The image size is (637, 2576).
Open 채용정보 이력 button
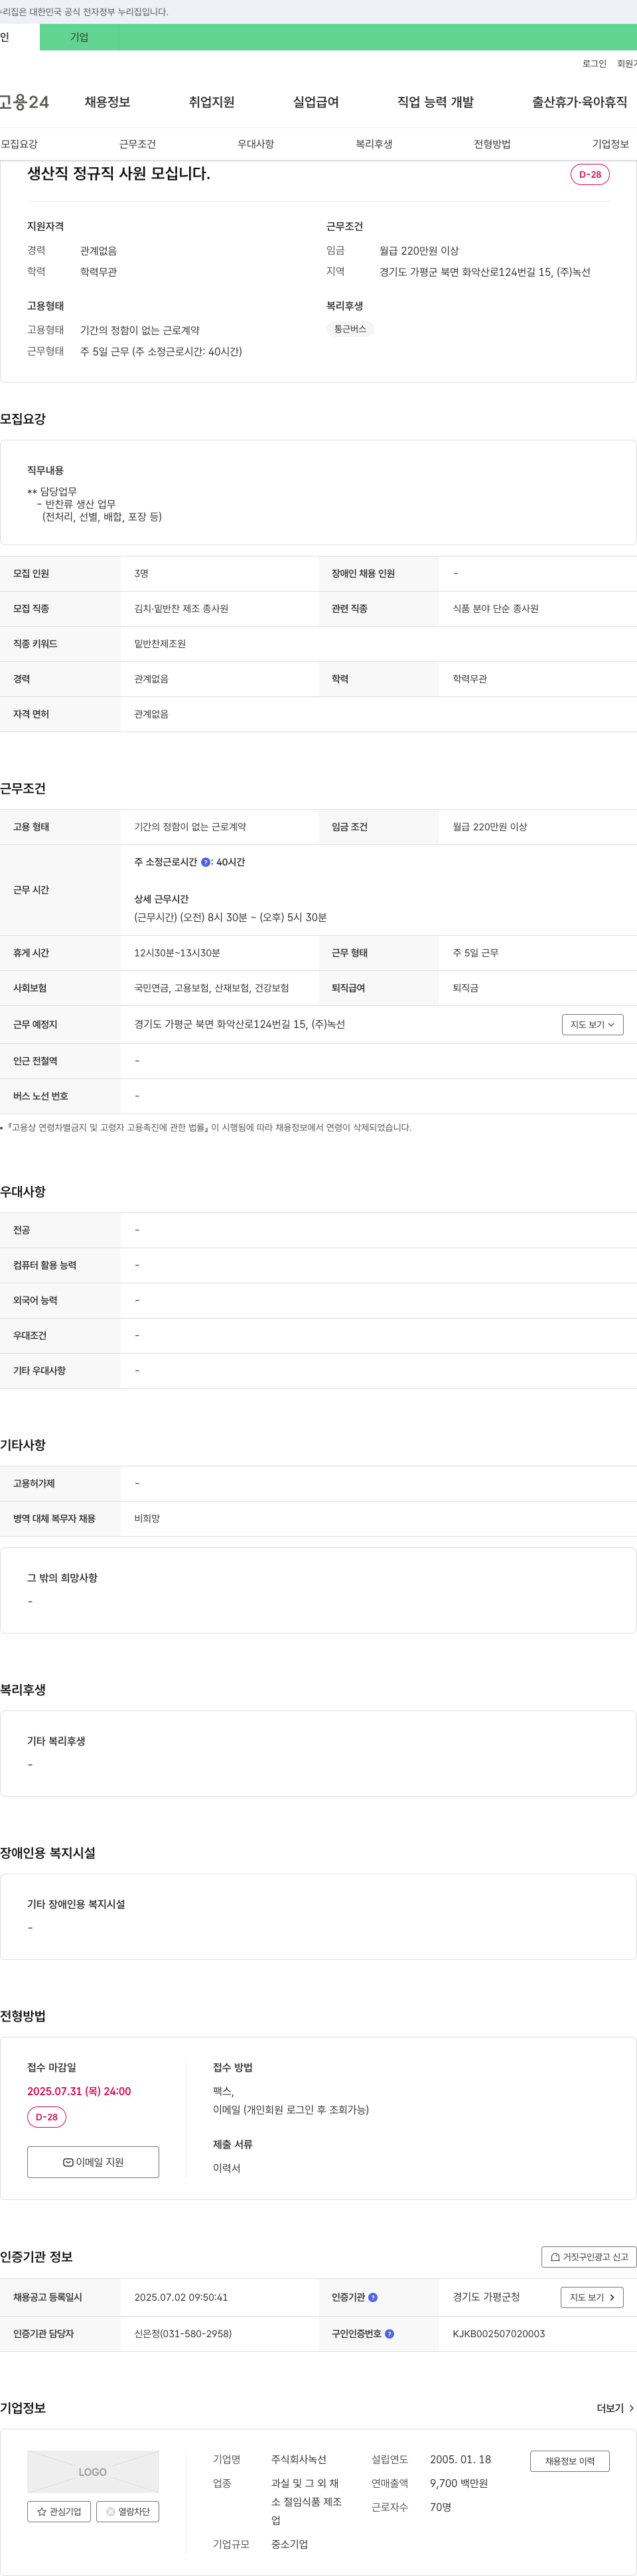pos(569,2461)
